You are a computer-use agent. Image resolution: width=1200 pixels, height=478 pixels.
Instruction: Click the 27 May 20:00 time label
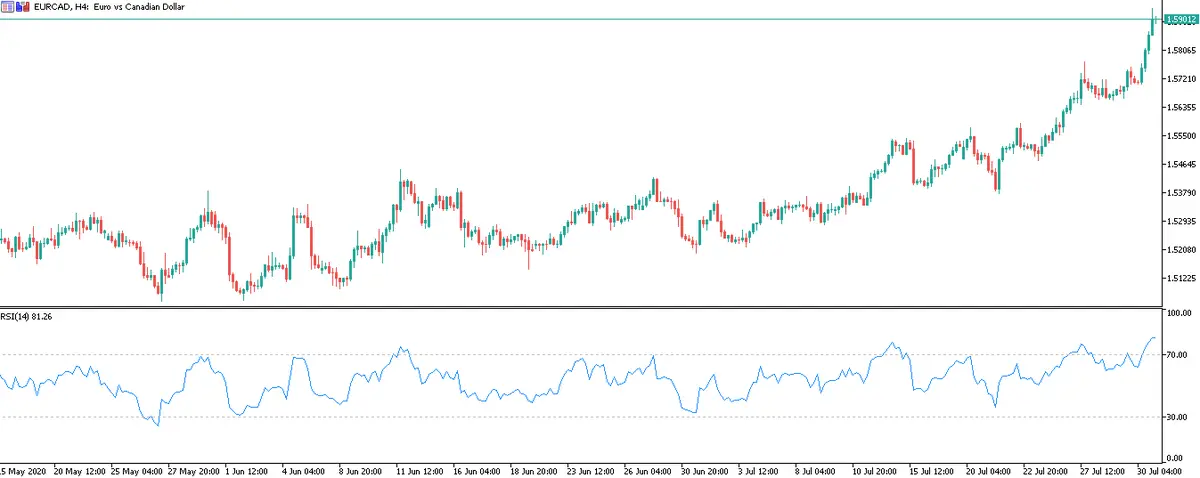coord(193,469)
